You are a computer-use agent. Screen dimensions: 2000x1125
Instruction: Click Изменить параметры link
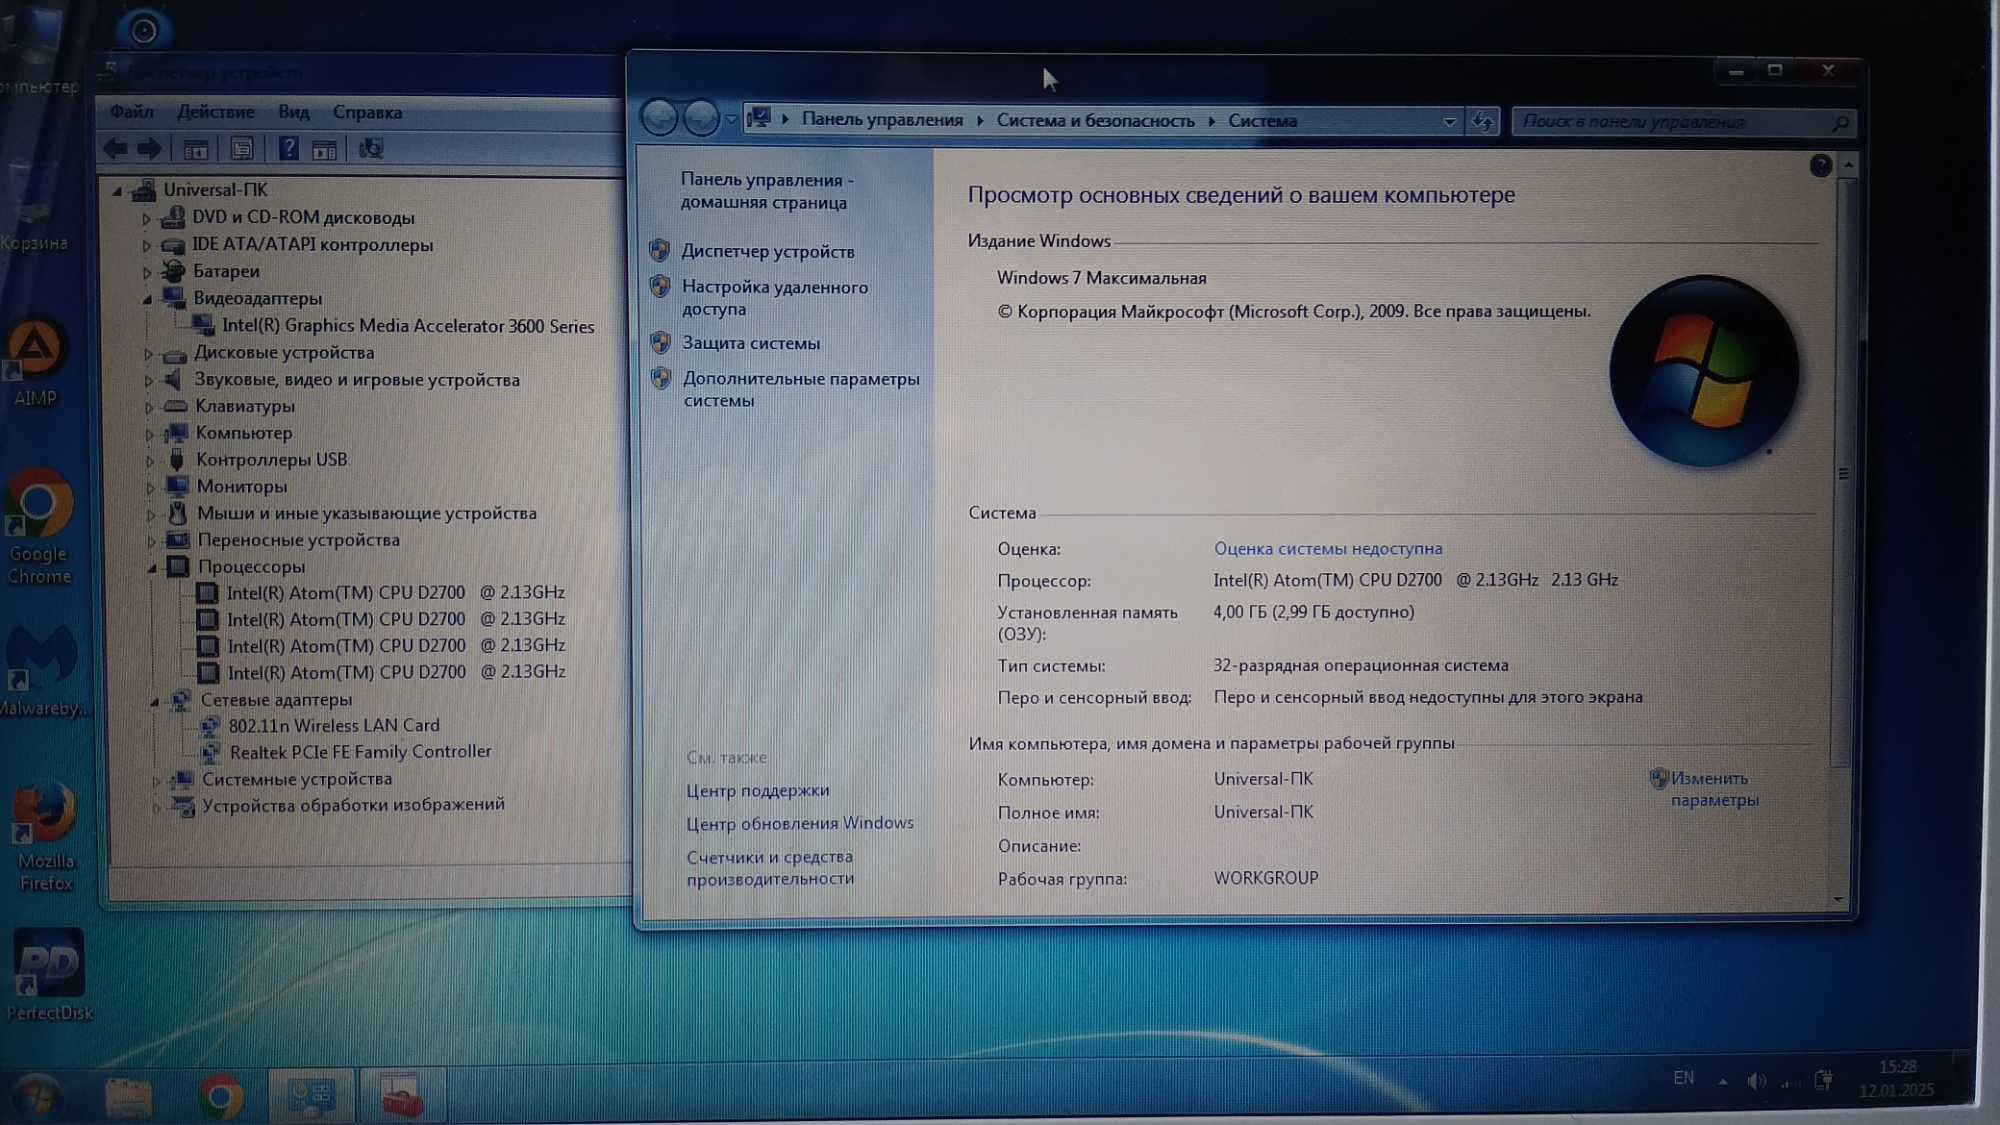(x=1714, y=789)
